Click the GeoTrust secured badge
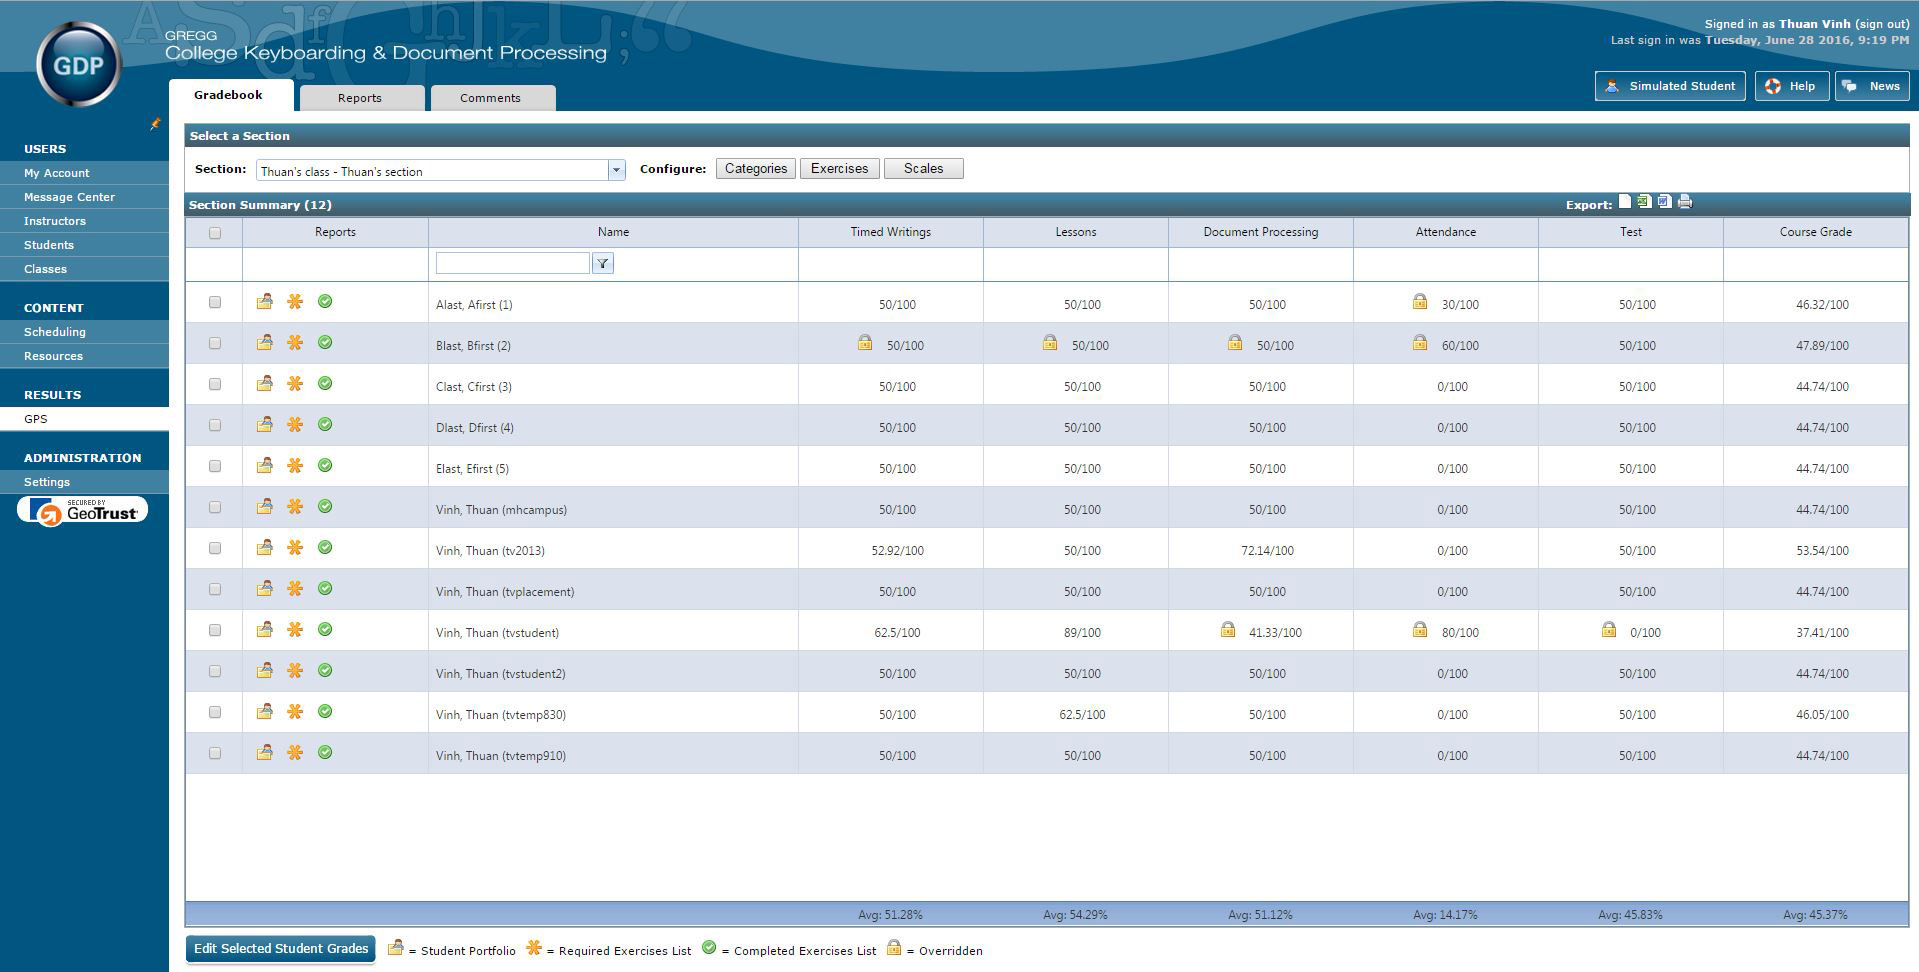The width and height of the screenshot is (1919, 972). click(x=83, y=511)
